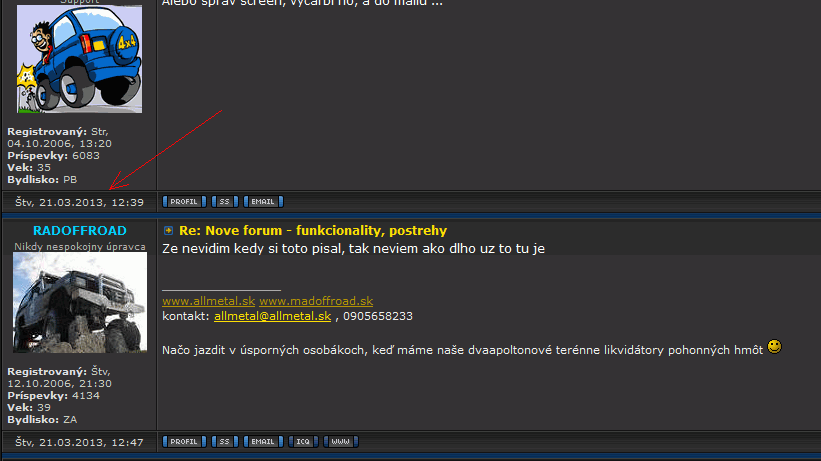Select the timestamp 'Štv, 21.03.2013, 12:39'
821x461 pixels.
pos(80,202)
